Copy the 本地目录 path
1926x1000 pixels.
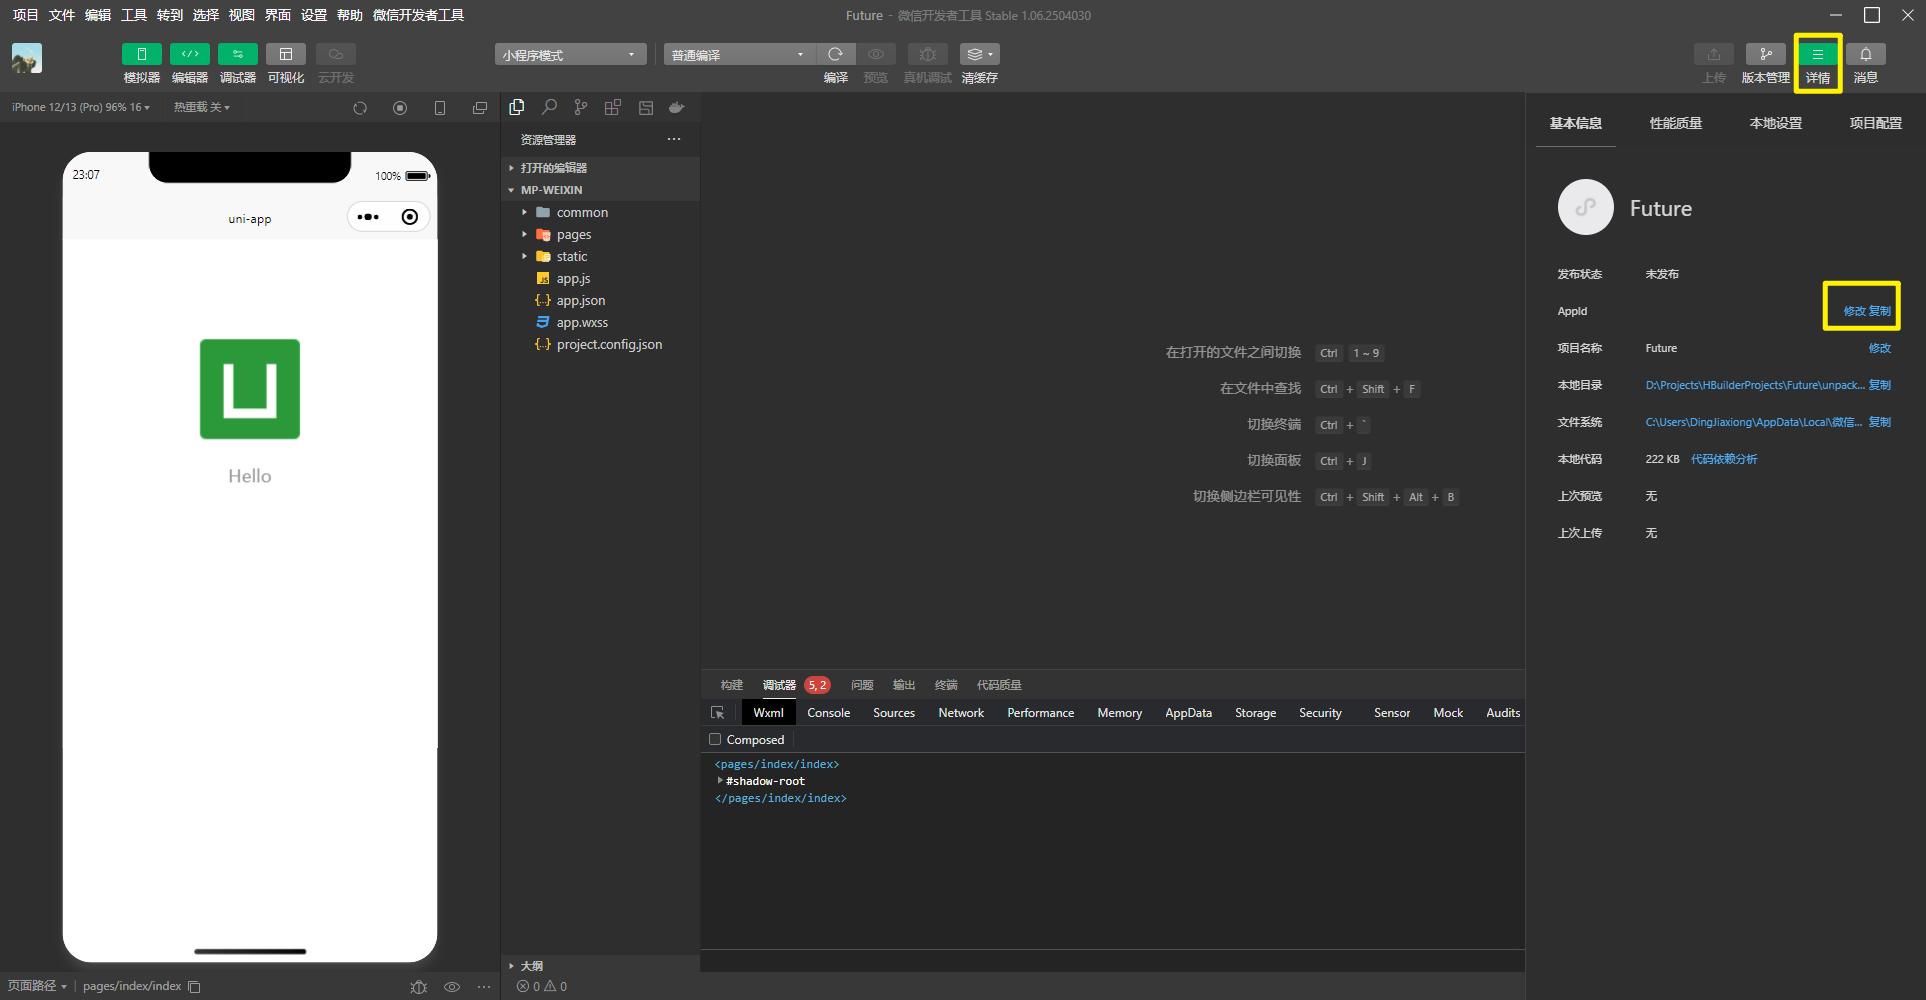pyautogui.click(x=1880, y=385)
